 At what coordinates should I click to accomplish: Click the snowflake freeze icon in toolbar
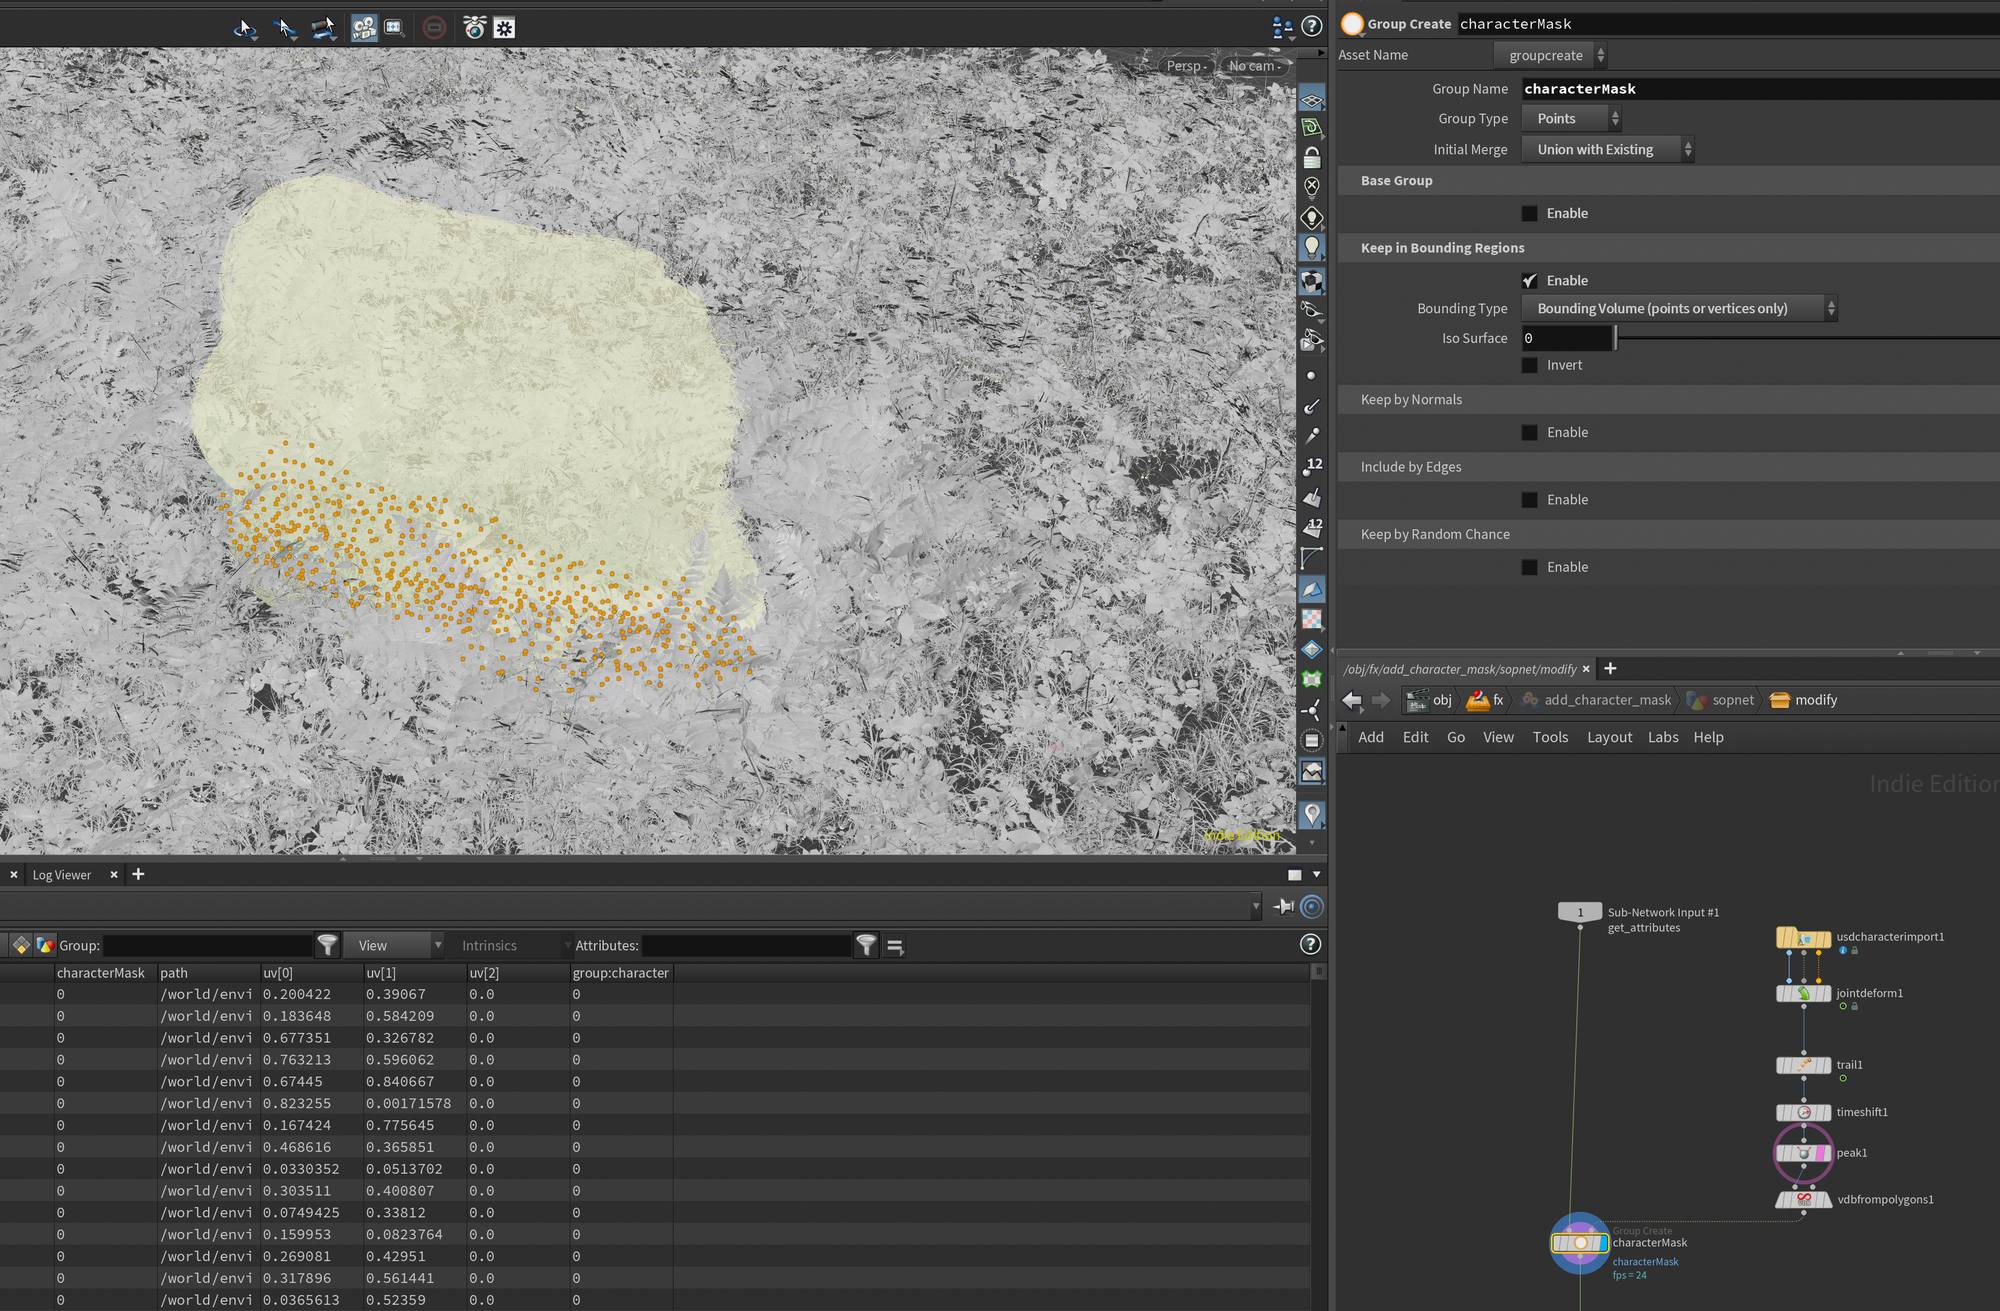point(505,28)
